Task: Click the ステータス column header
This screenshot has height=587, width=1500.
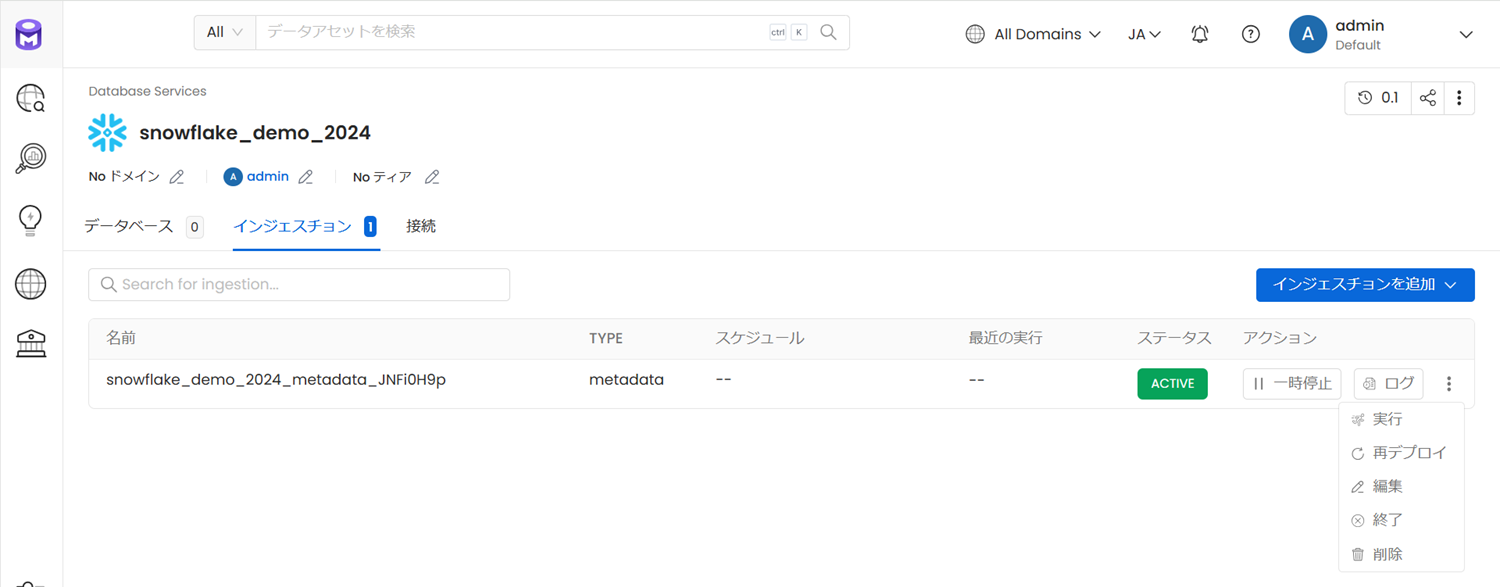Action: (x=1174, y=339)
